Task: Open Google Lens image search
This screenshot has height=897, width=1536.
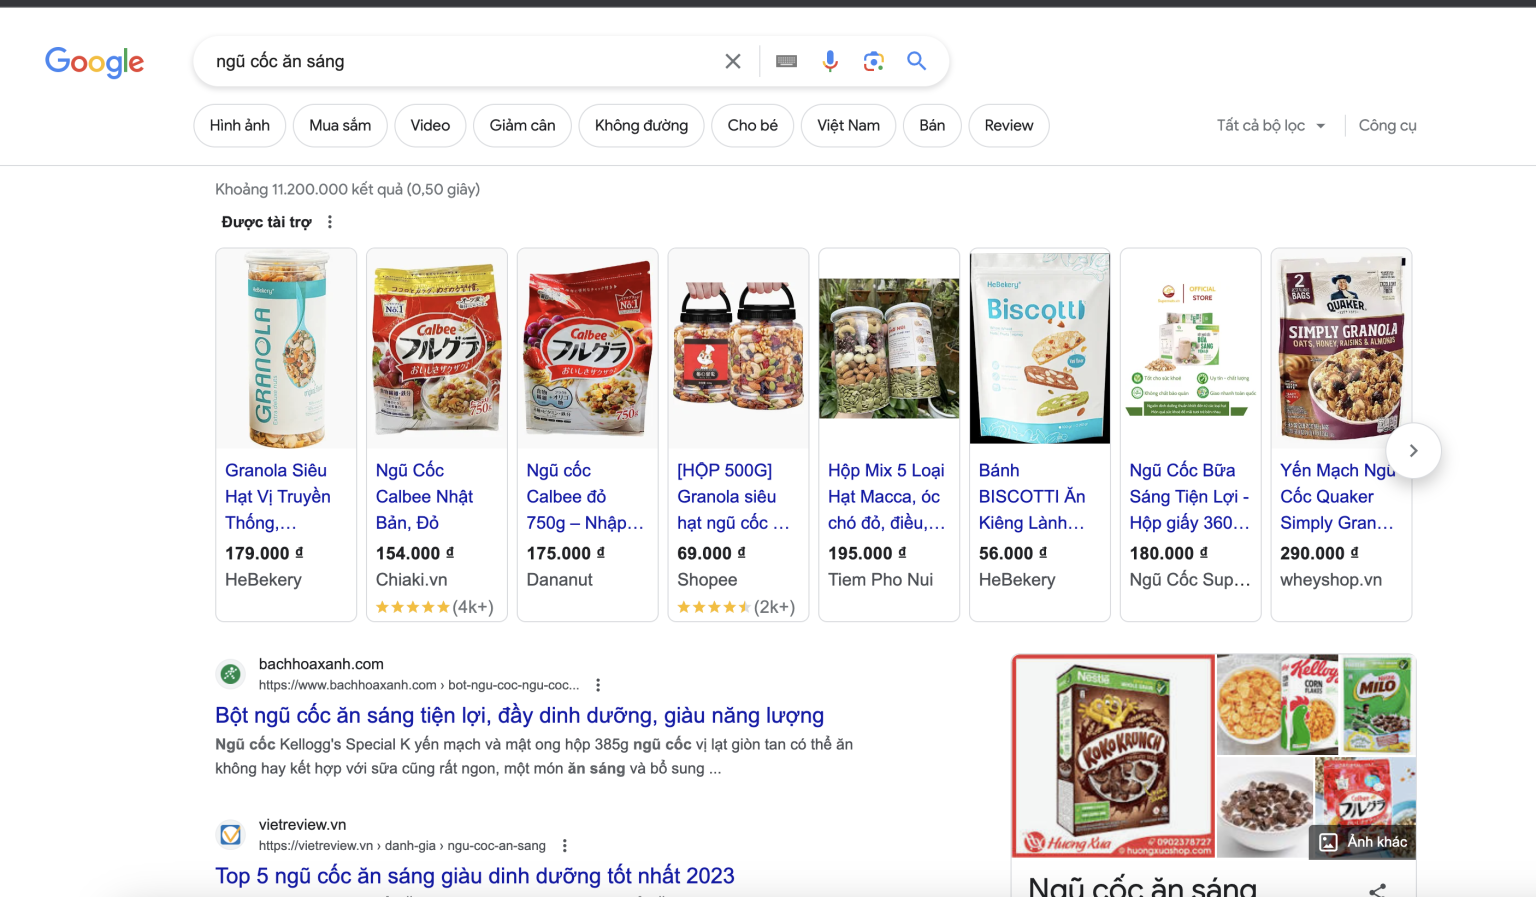Action: tap(873, 61)
